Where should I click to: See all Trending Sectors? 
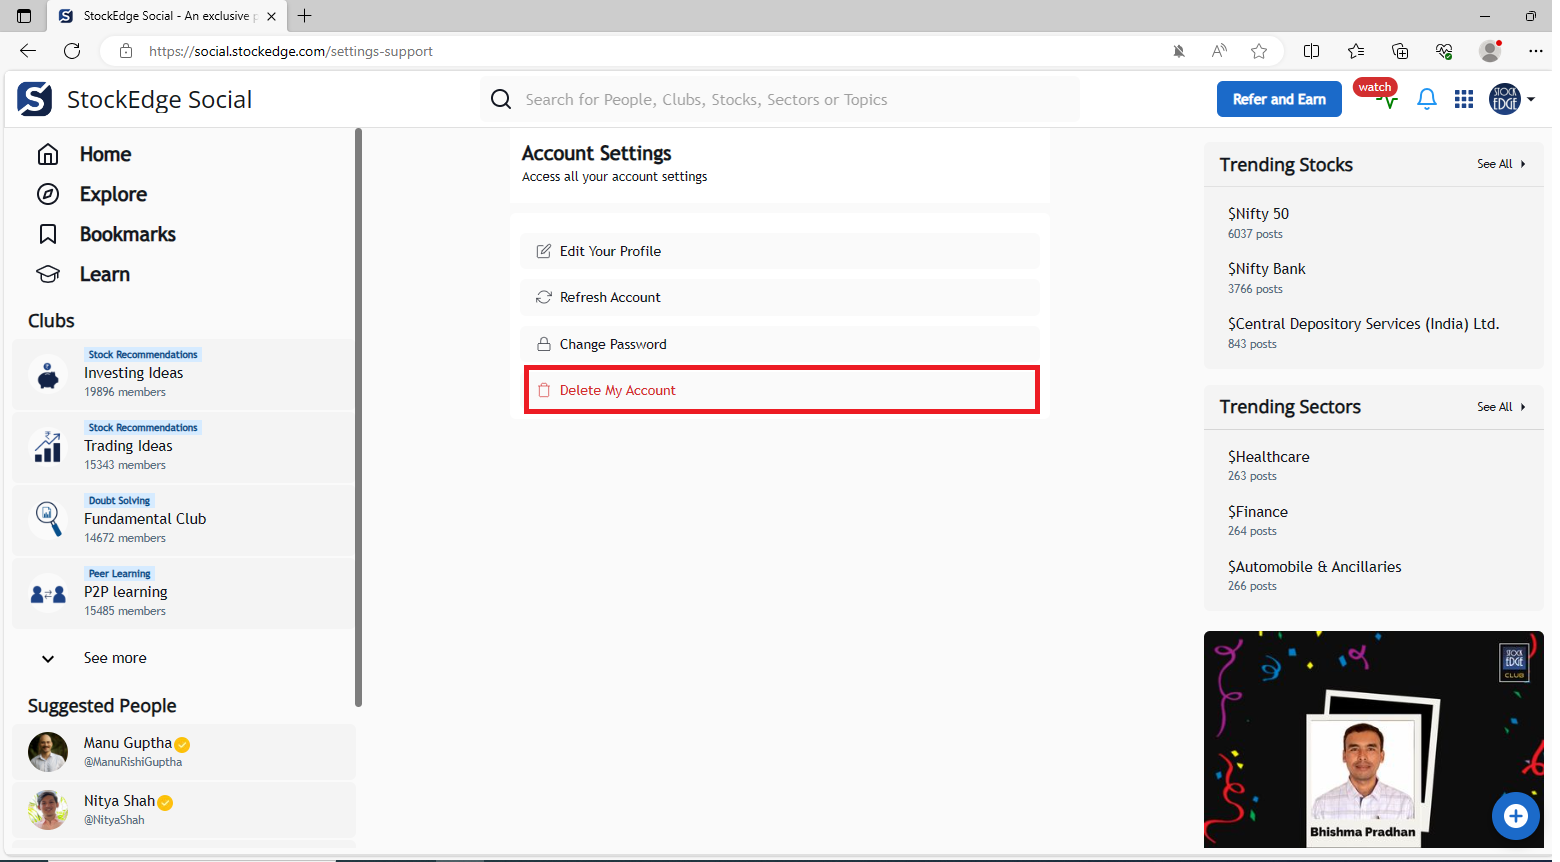tap(1500, 407)
